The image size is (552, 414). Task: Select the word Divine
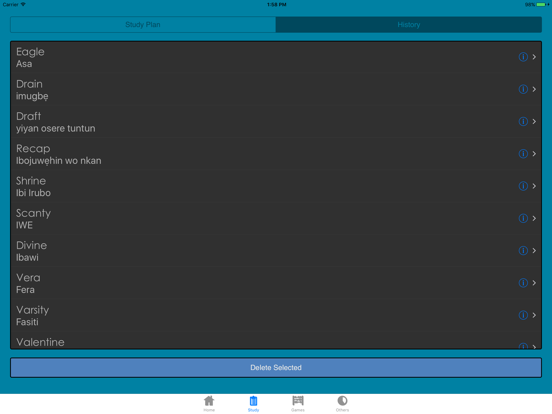pos(31,245)
